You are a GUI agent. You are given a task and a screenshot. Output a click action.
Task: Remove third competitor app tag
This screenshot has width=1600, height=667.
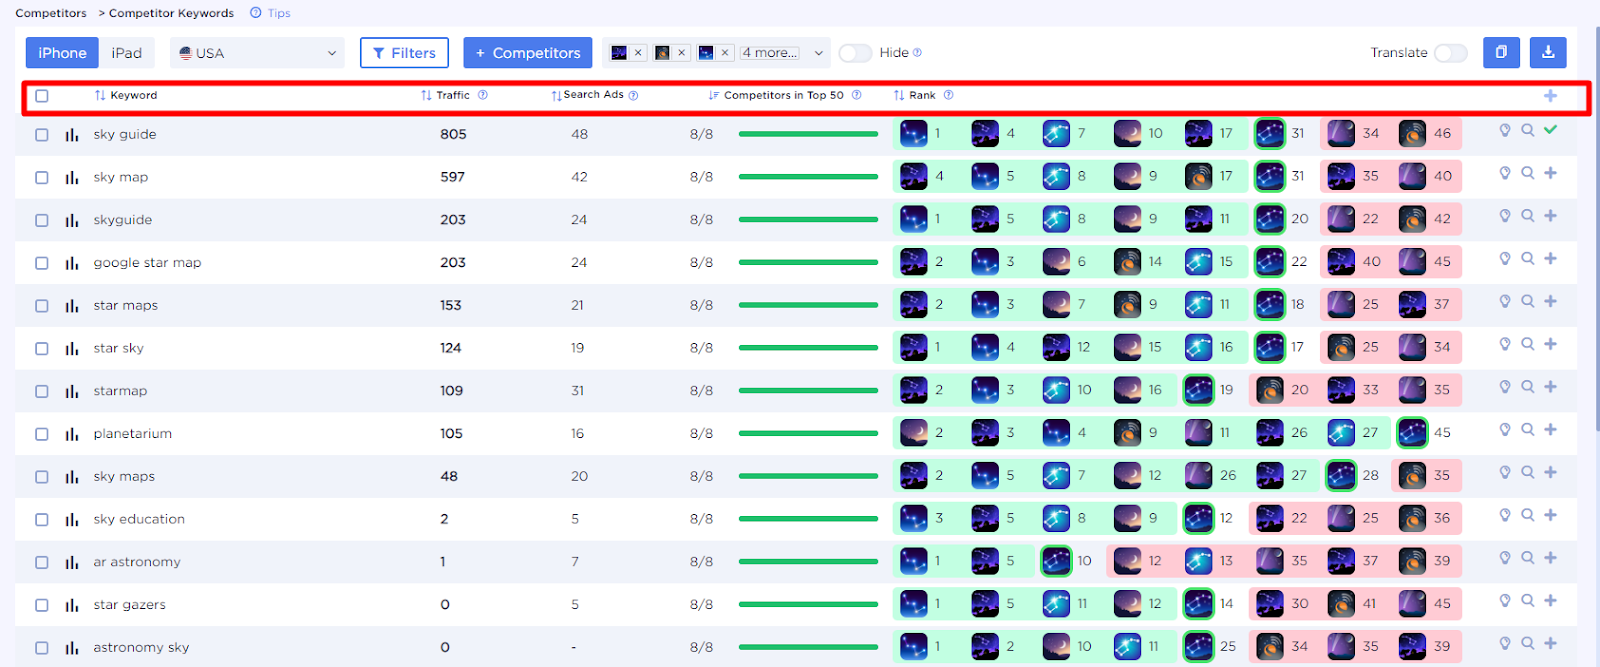point(725,53)
